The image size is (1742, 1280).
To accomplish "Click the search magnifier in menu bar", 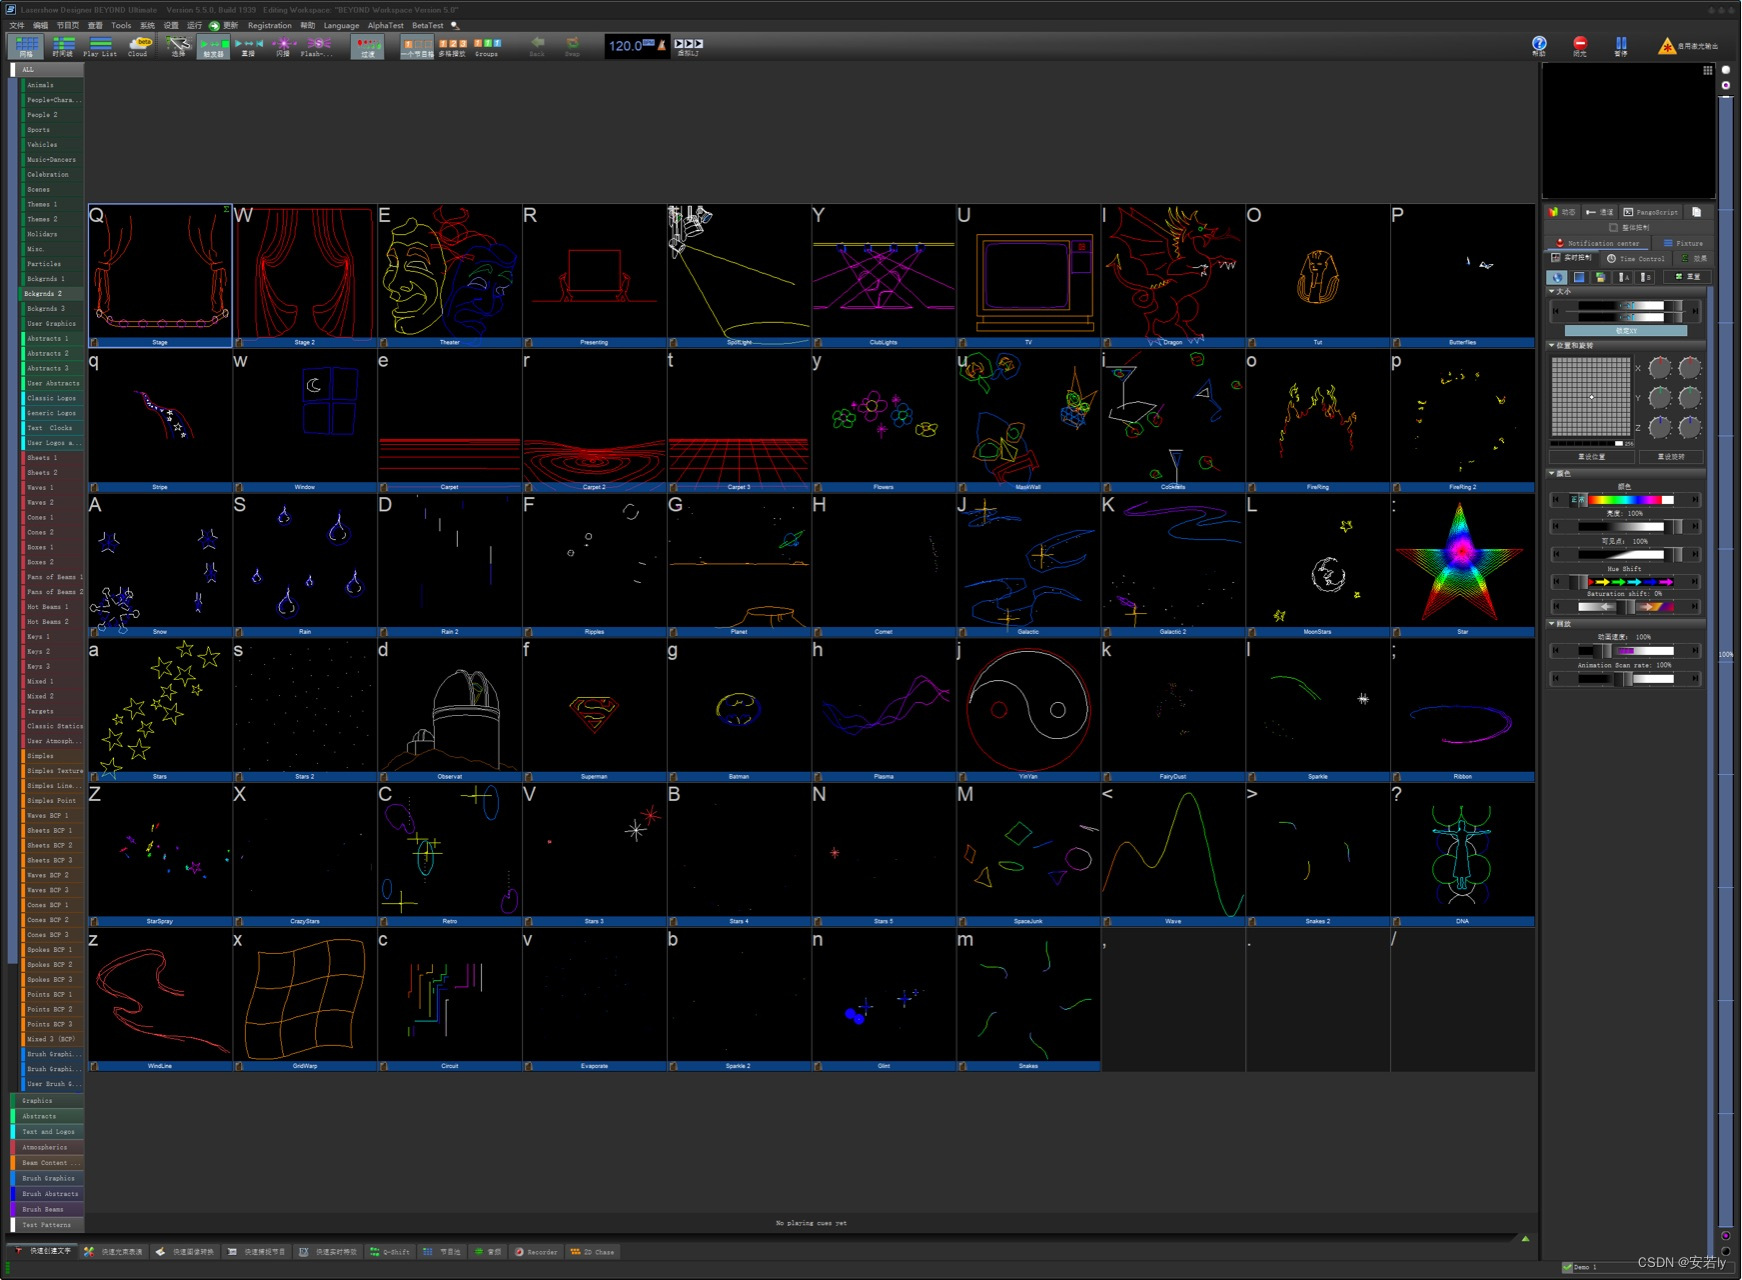I will coord(455,25).
